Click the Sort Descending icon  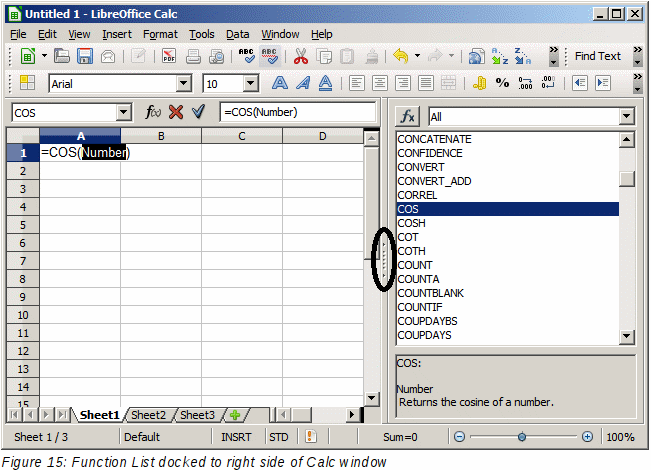523,56
